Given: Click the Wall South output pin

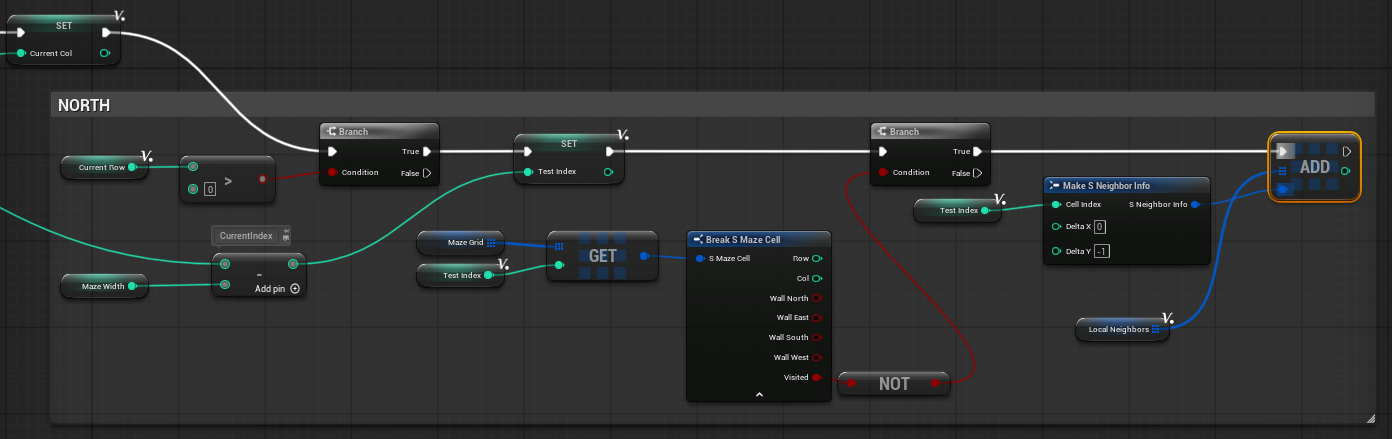Looking at the screenshot, I should click(x=817, y=337).
